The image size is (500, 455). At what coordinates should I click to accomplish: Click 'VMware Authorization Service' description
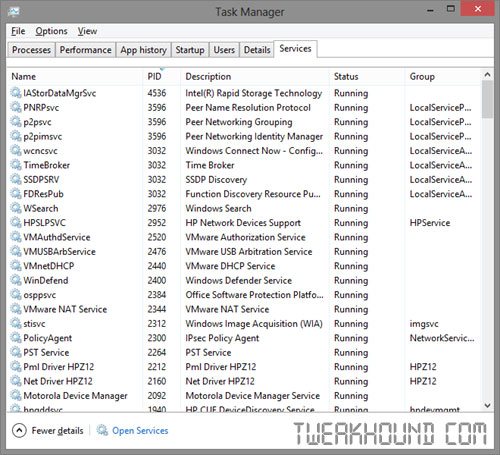click(x=245, y=237)
